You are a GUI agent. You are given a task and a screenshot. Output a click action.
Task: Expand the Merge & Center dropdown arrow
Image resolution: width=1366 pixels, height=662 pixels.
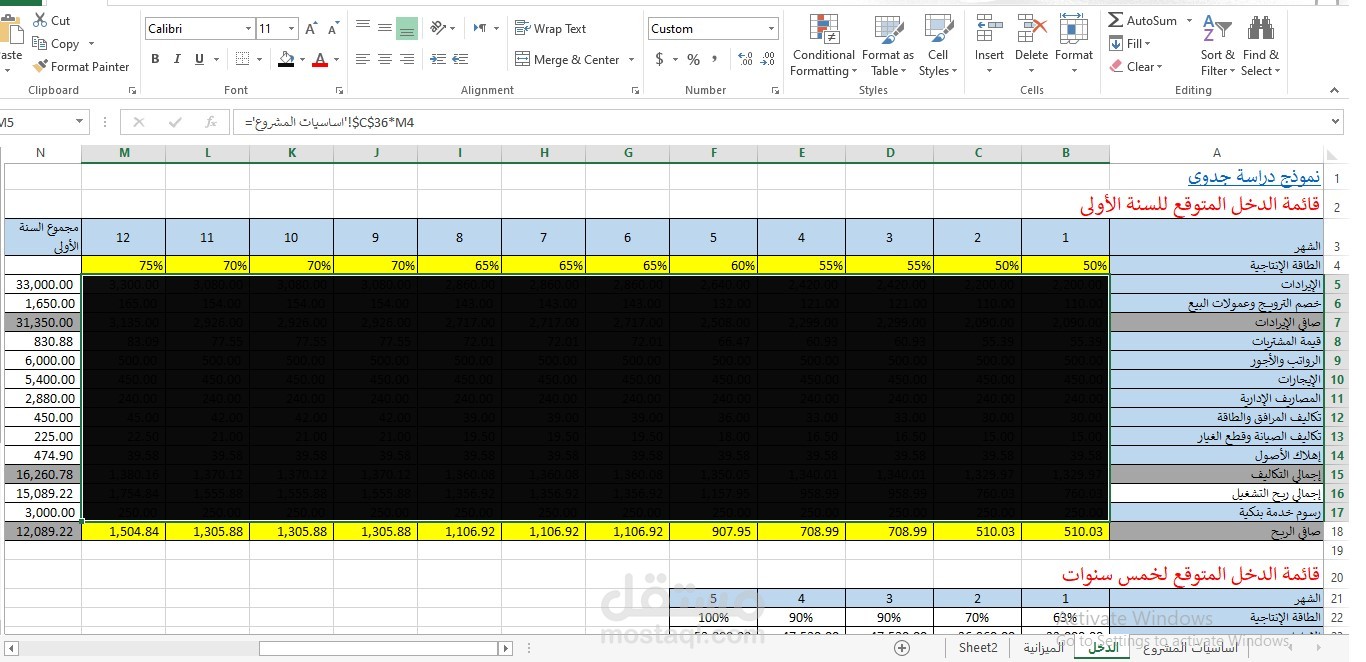(x=632, y=60)
